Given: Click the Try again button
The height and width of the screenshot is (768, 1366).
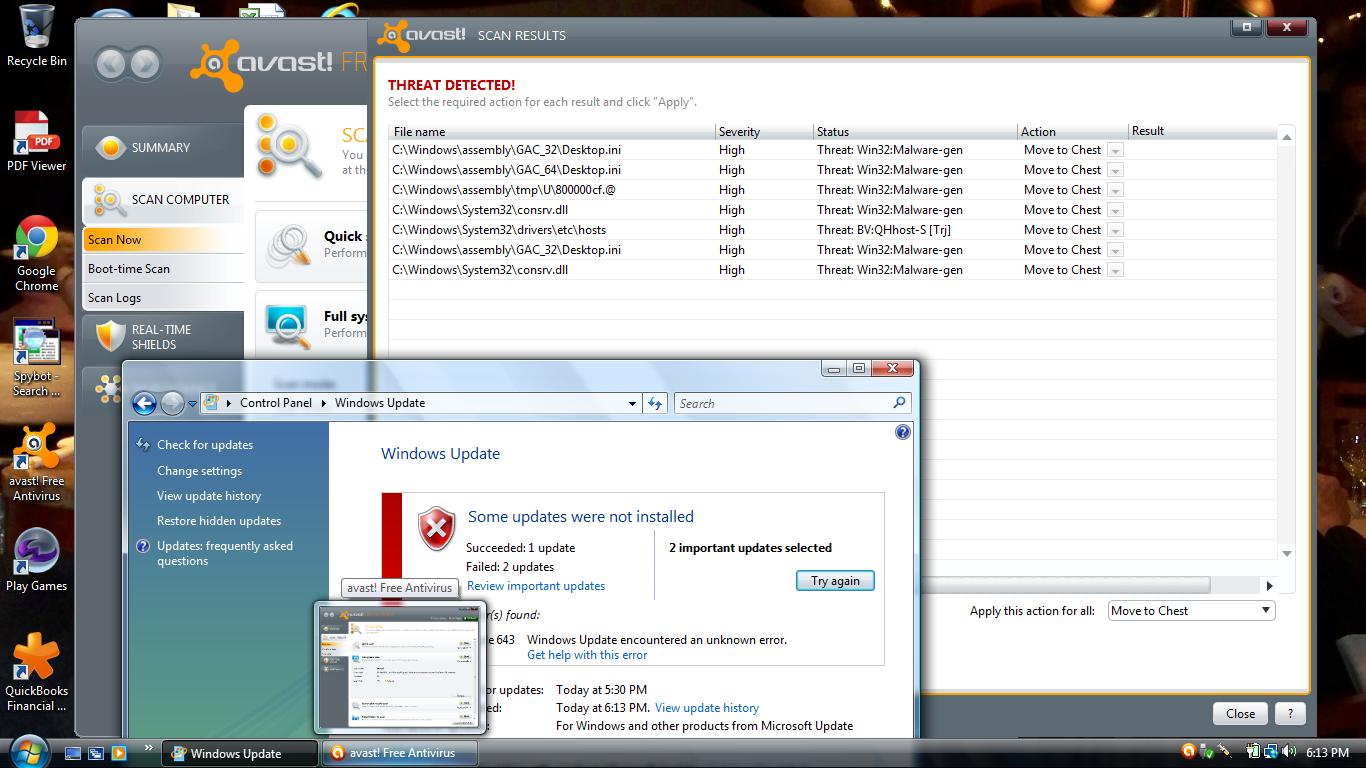Looking at the screenshot, I should click(x=835, y=581).
